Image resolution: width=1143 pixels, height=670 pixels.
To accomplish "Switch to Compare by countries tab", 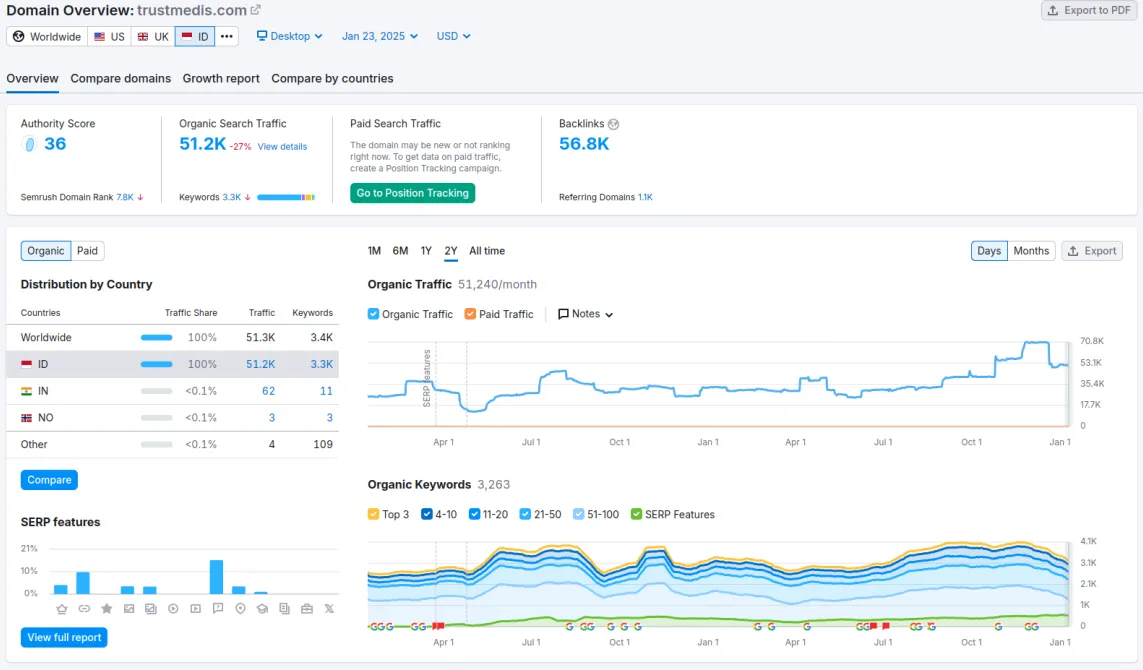I will pyautogui.click(x=332, y=79).
